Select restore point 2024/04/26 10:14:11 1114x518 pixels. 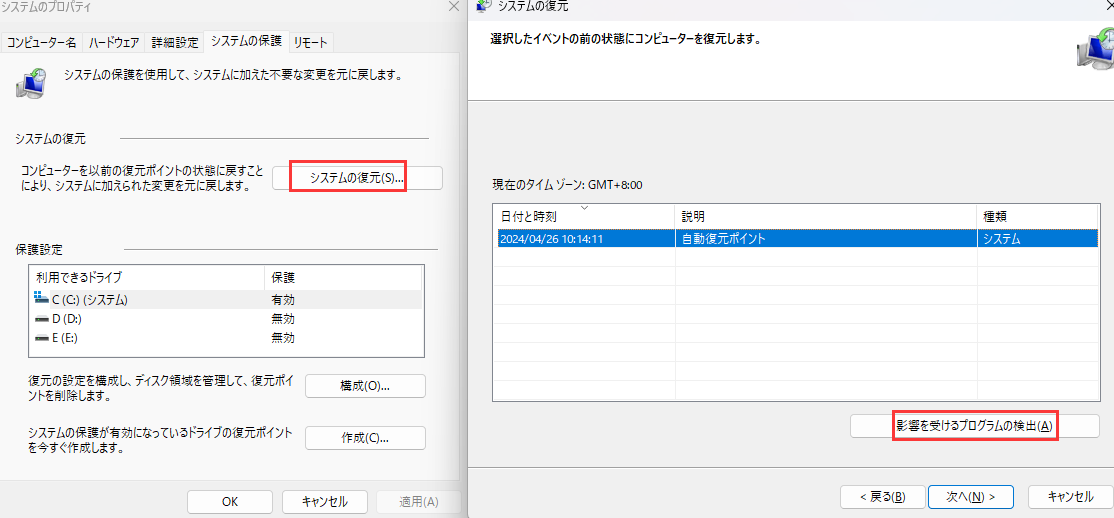click(x=795, y=239)
